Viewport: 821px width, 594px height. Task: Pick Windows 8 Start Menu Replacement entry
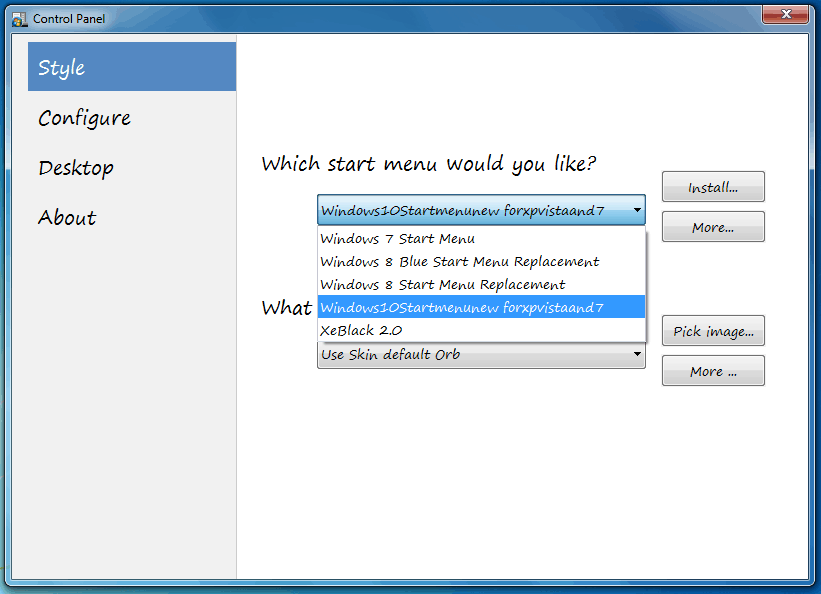(x=481, y=284)
